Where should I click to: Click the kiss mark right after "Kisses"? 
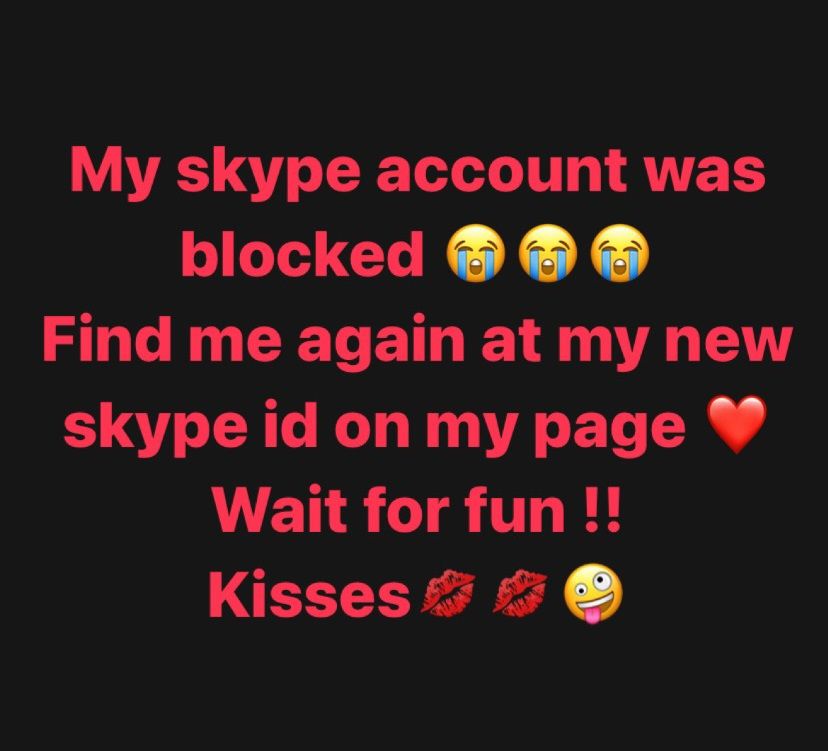pyautogui.click(x=447, y=593)
